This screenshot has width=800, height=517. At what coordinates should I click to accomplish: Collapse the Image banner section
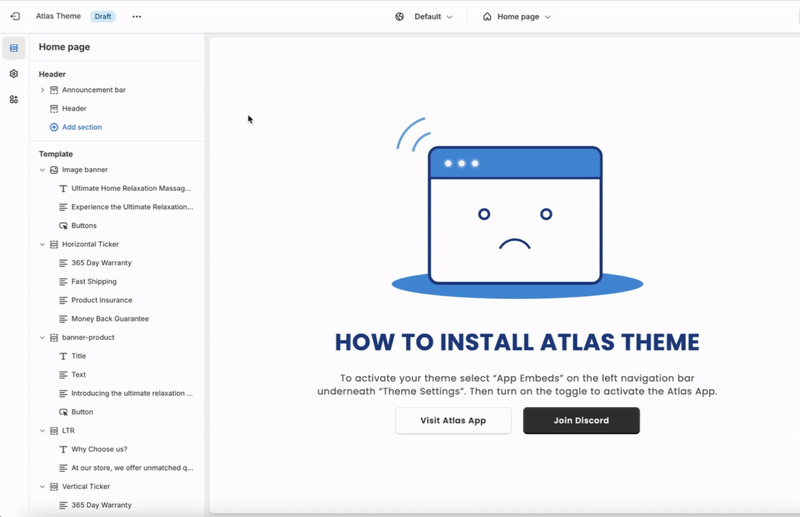(42, 170)
